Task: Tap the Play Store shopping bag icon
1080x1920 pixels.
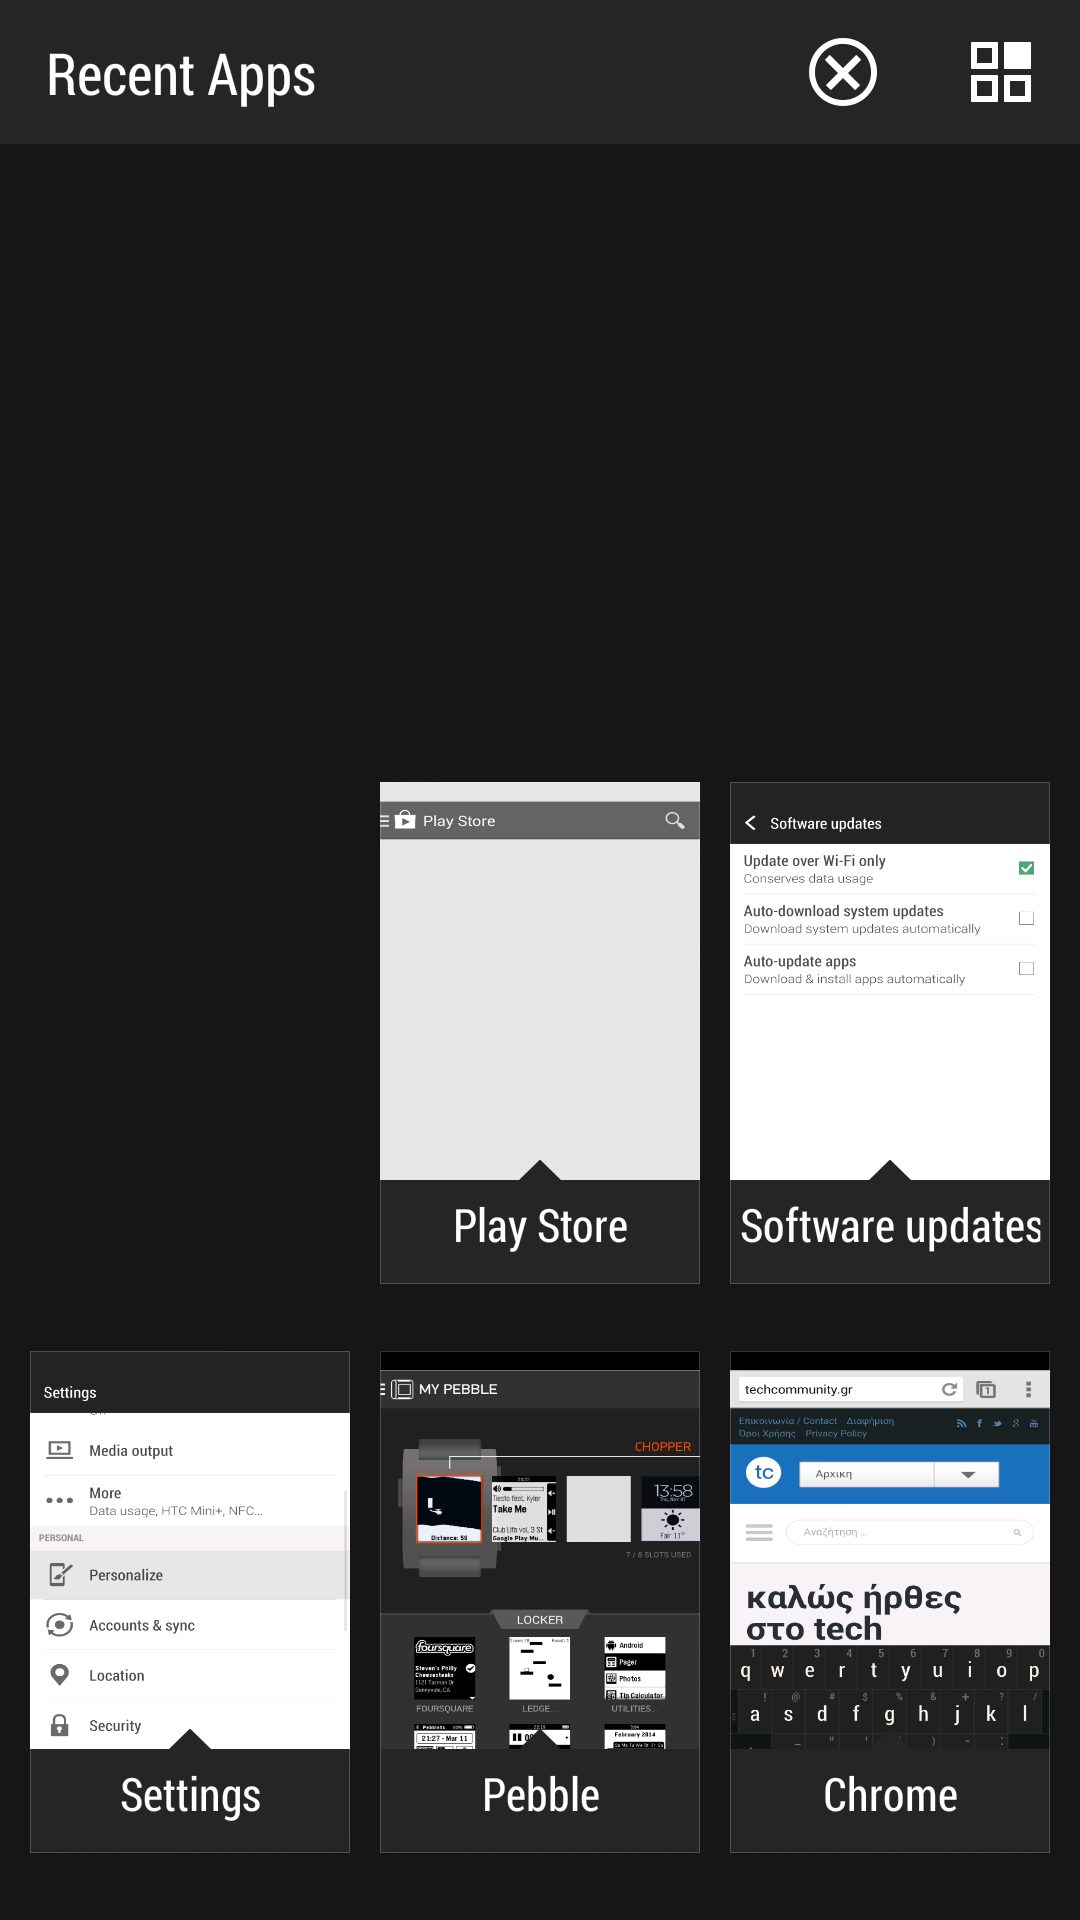Action: click(x=405, y=821)
